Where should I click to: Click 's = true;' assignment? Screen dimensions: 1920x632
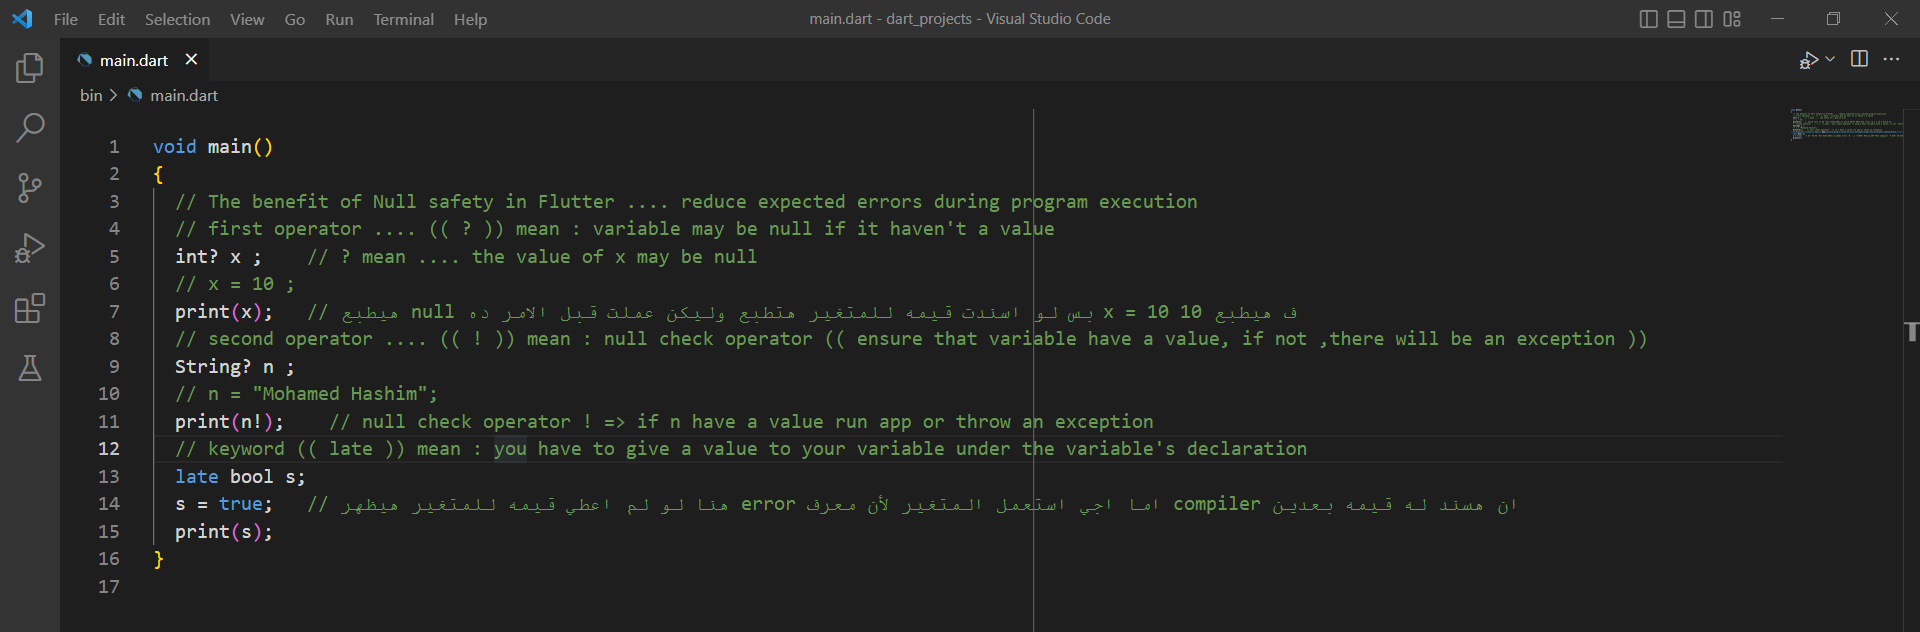click(223, 504)
